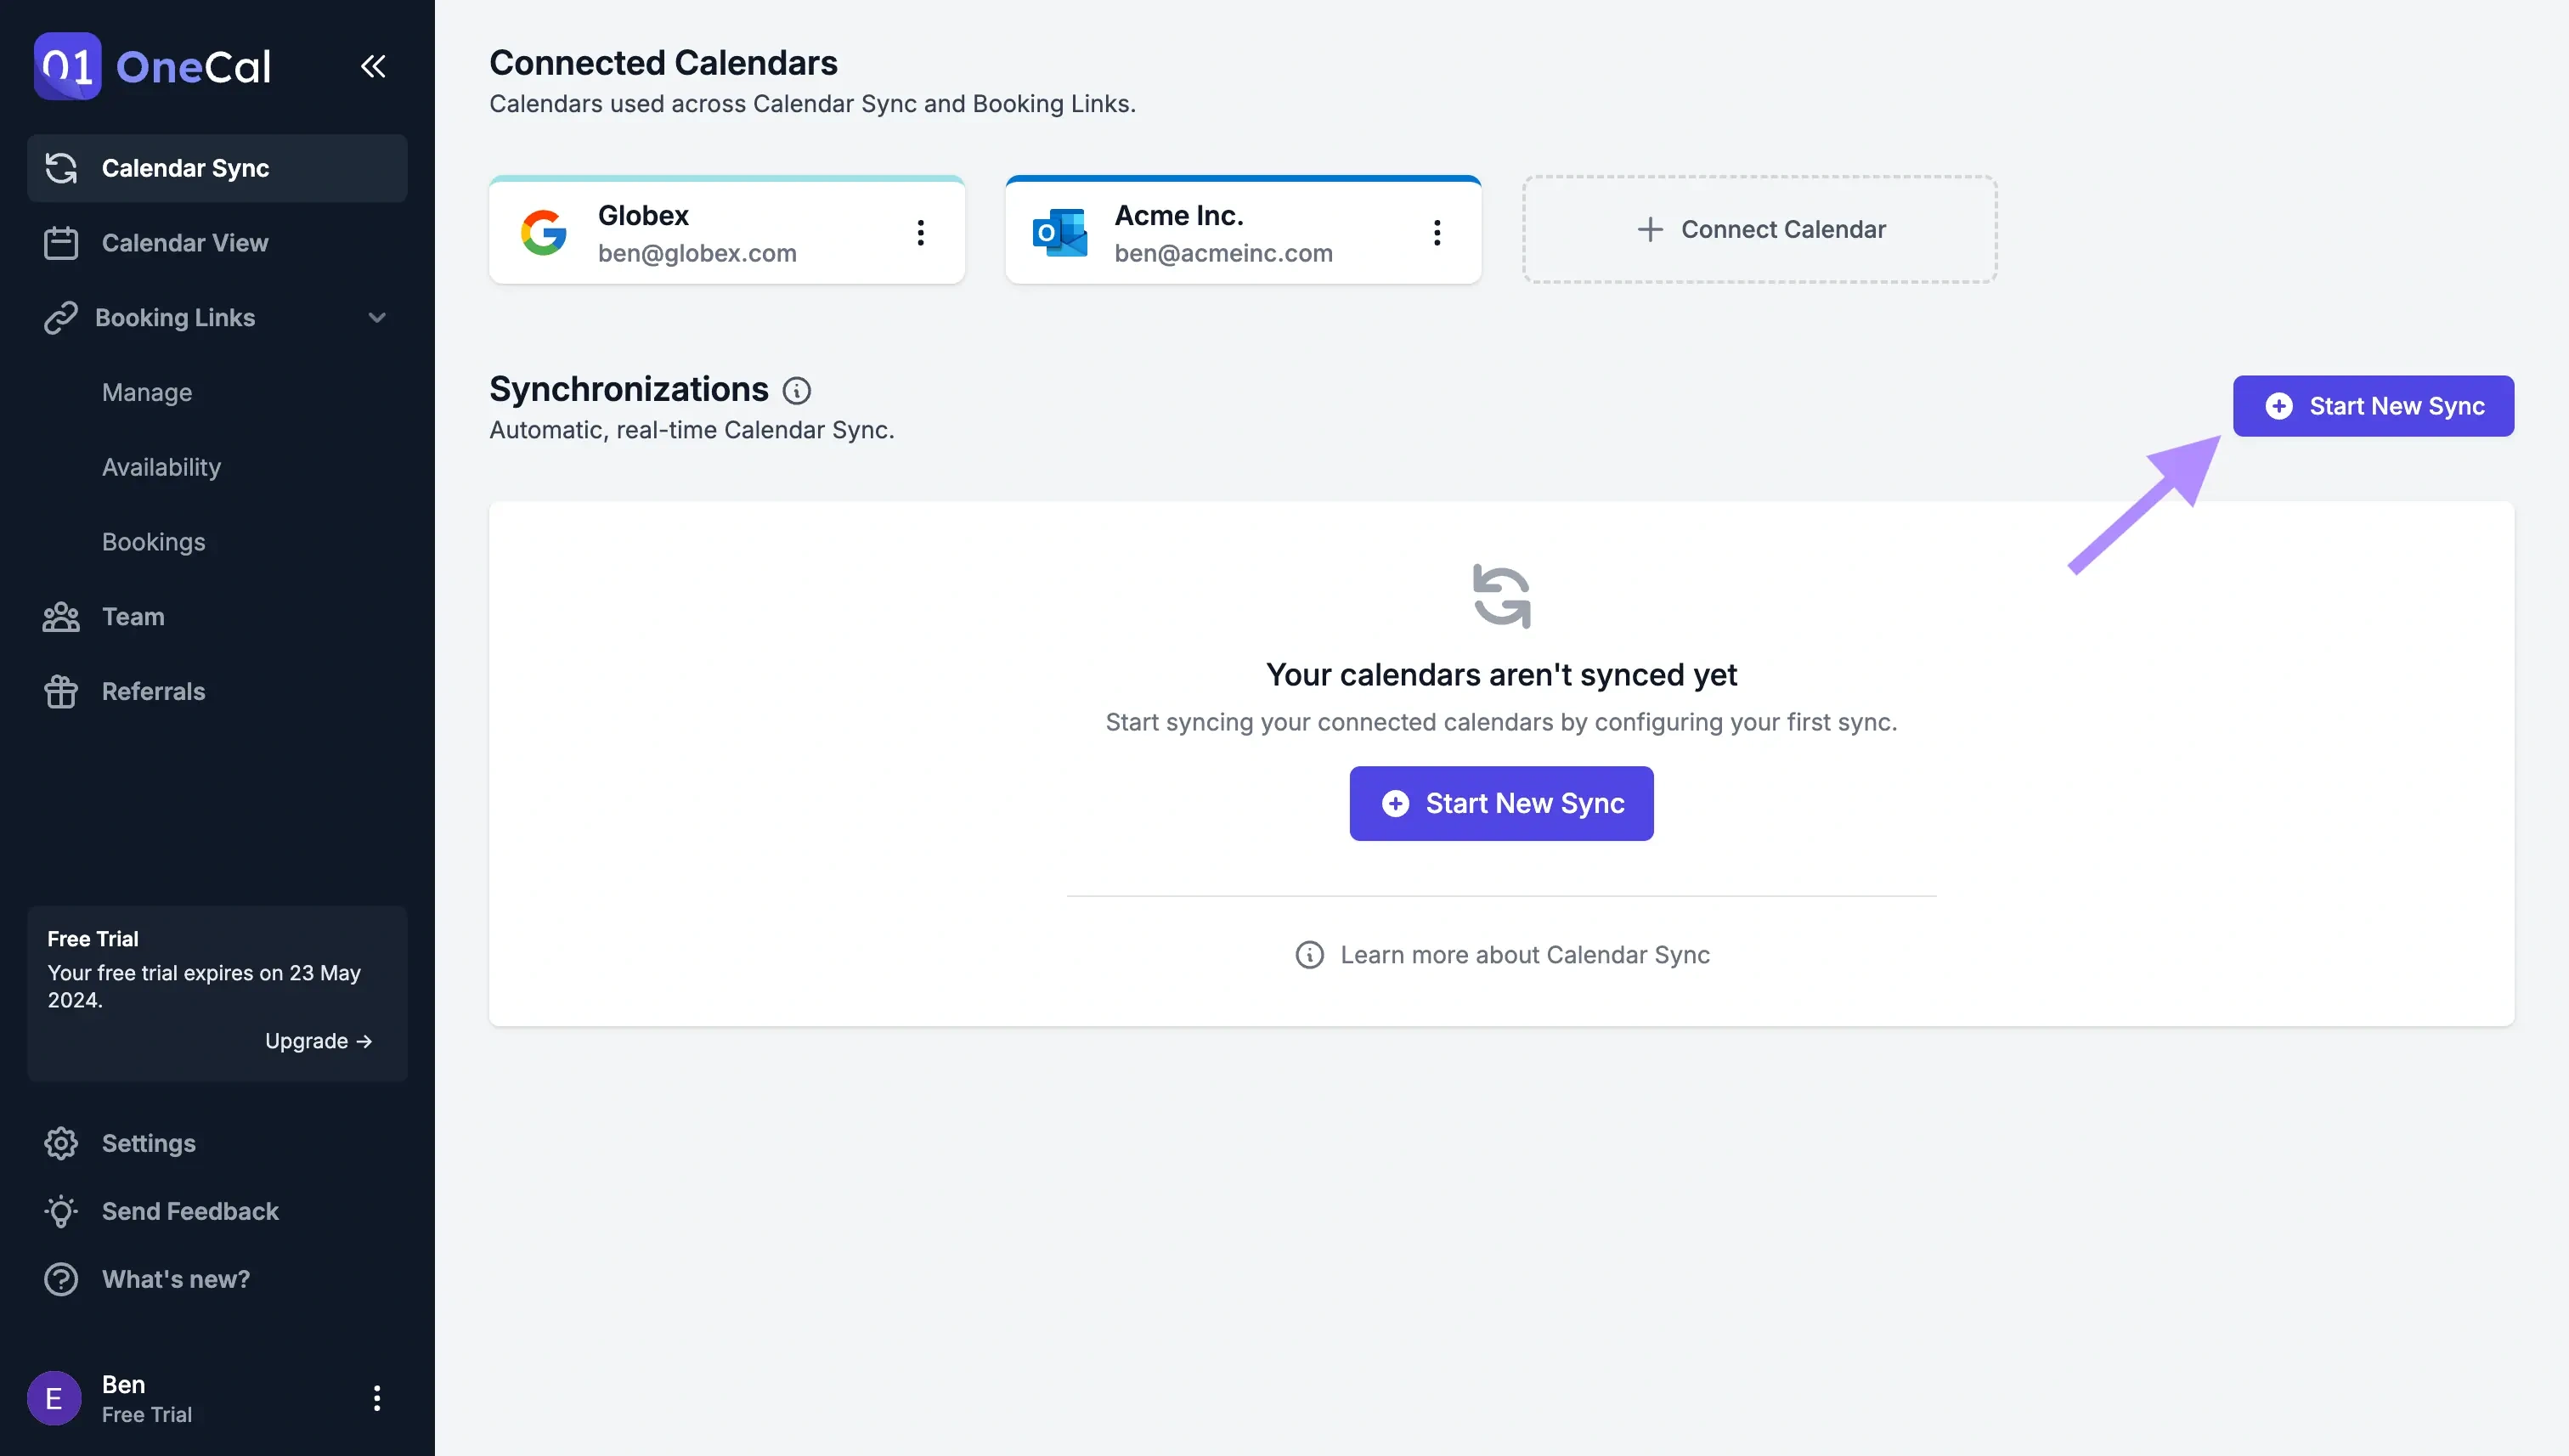Click the Team people icon

[x=60, y=618]
